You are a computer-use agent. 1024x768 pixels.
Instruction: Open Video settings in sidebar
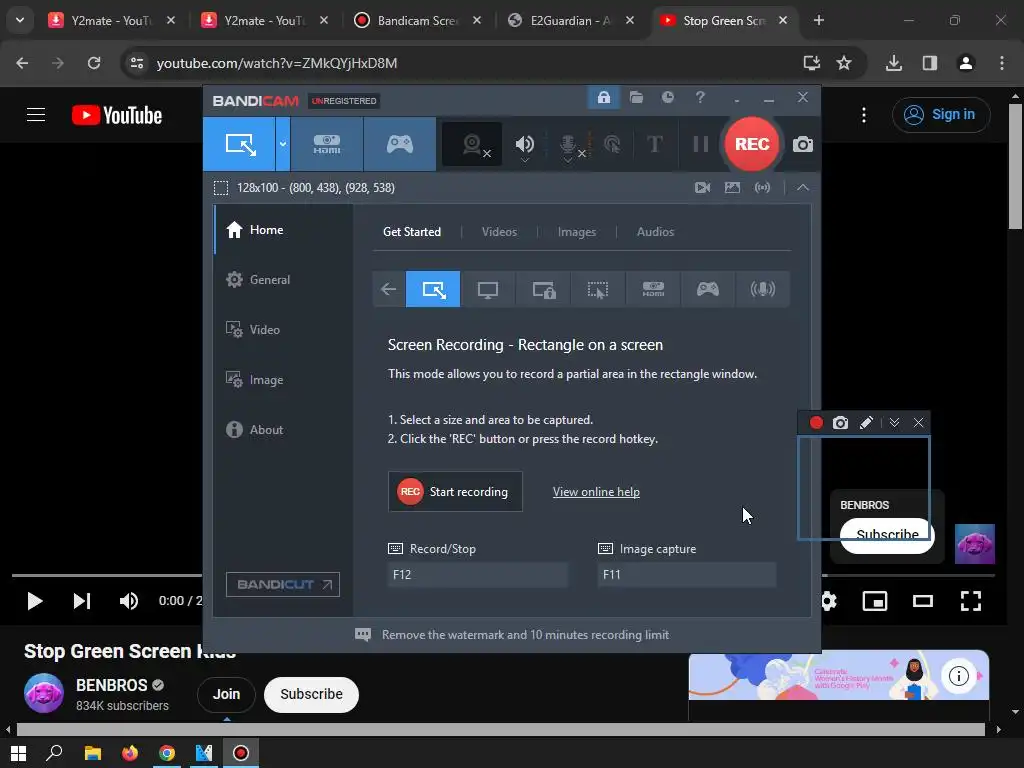click(x=283, y=330)
